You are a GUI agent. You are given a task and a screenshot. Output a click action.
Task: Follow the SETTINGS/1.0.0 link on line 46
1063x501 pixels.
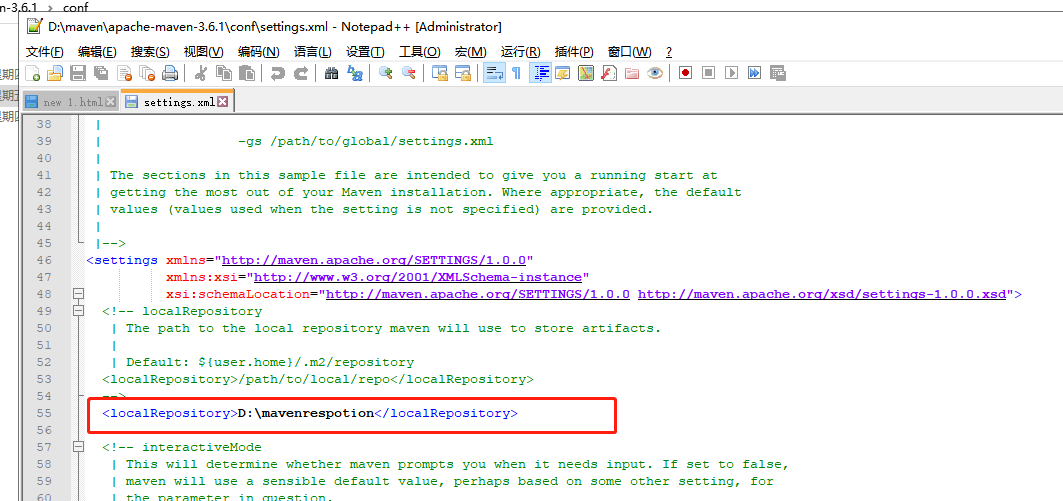(374, 260)
